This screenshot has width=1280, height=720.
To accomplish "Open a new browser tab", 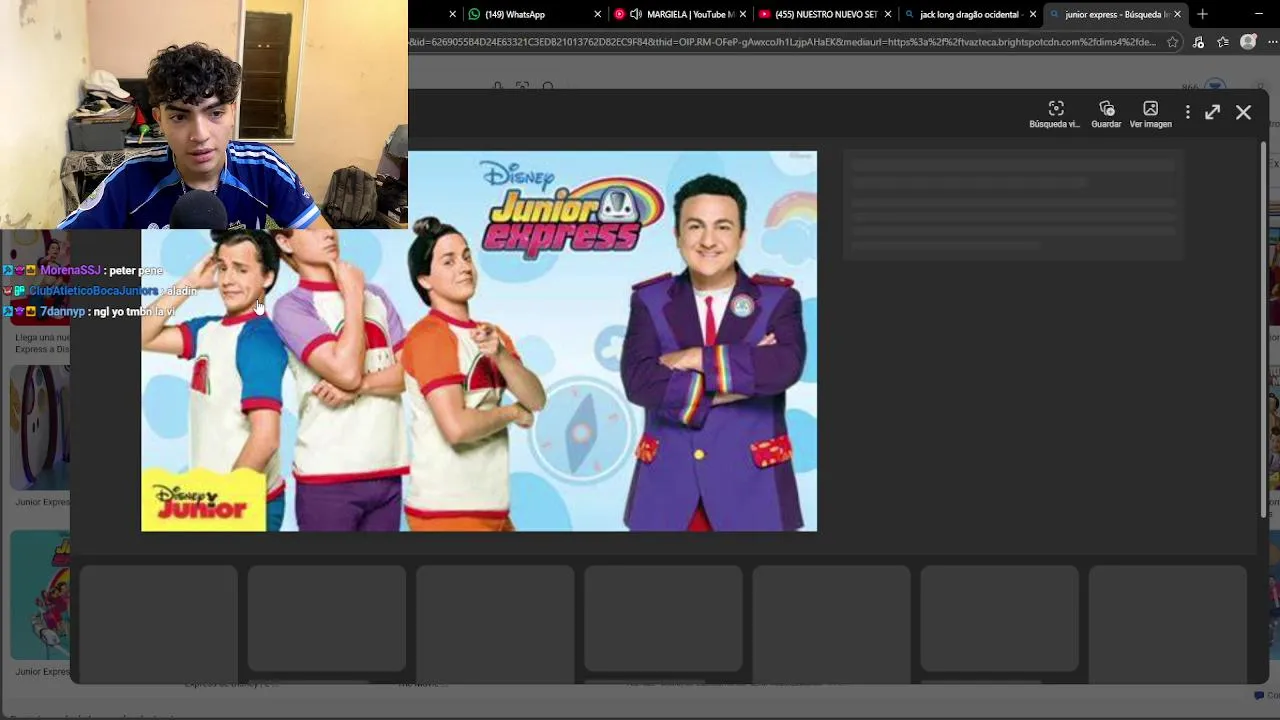I will (1202, 14).
